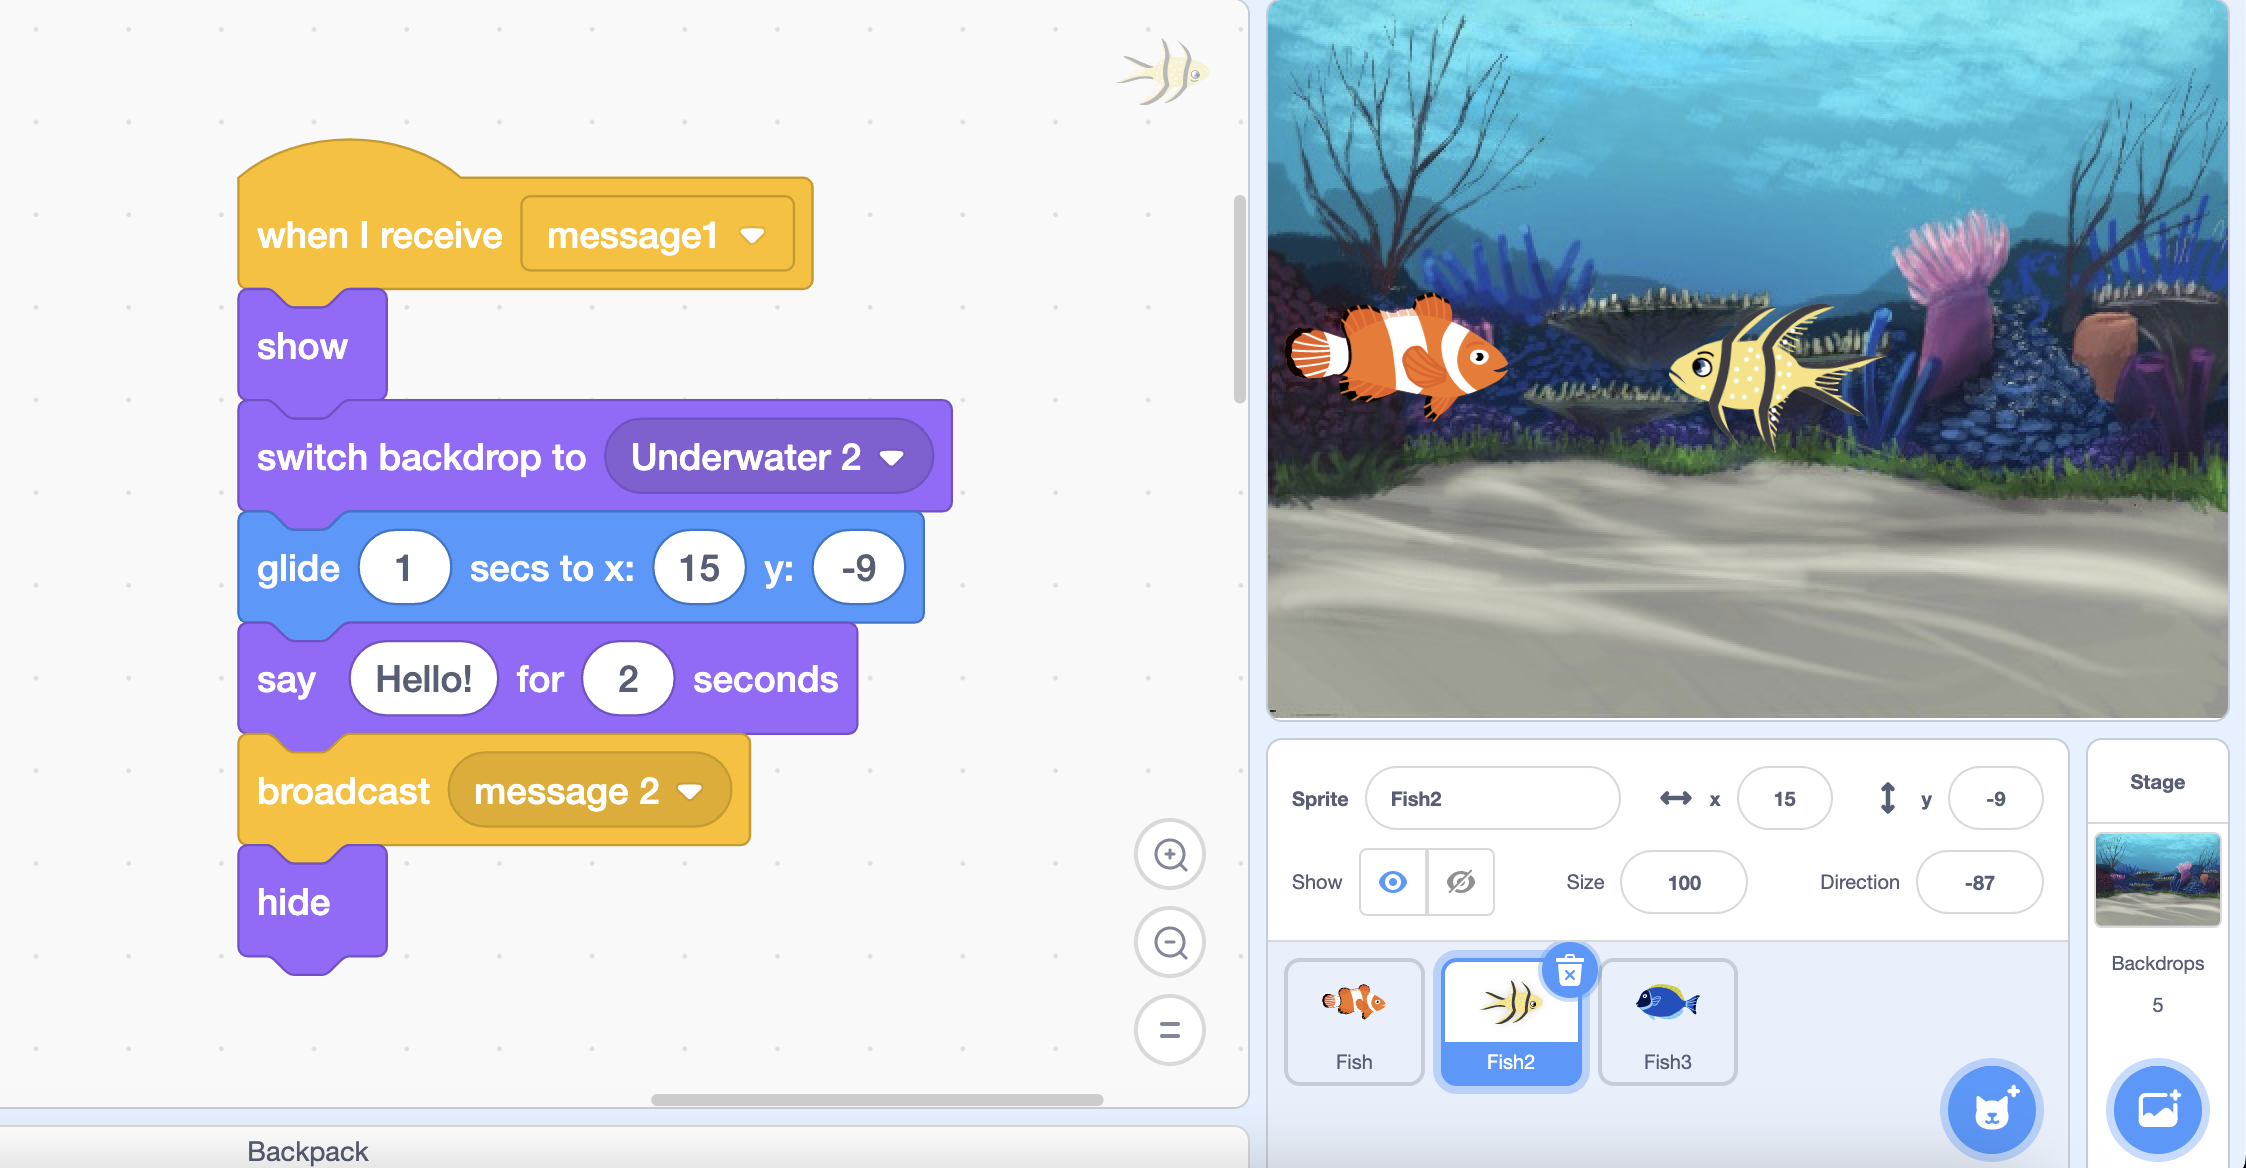Show the Fish2 sprite with the eye toggle
The image size is (2246, 1168).
(1393, 881)
